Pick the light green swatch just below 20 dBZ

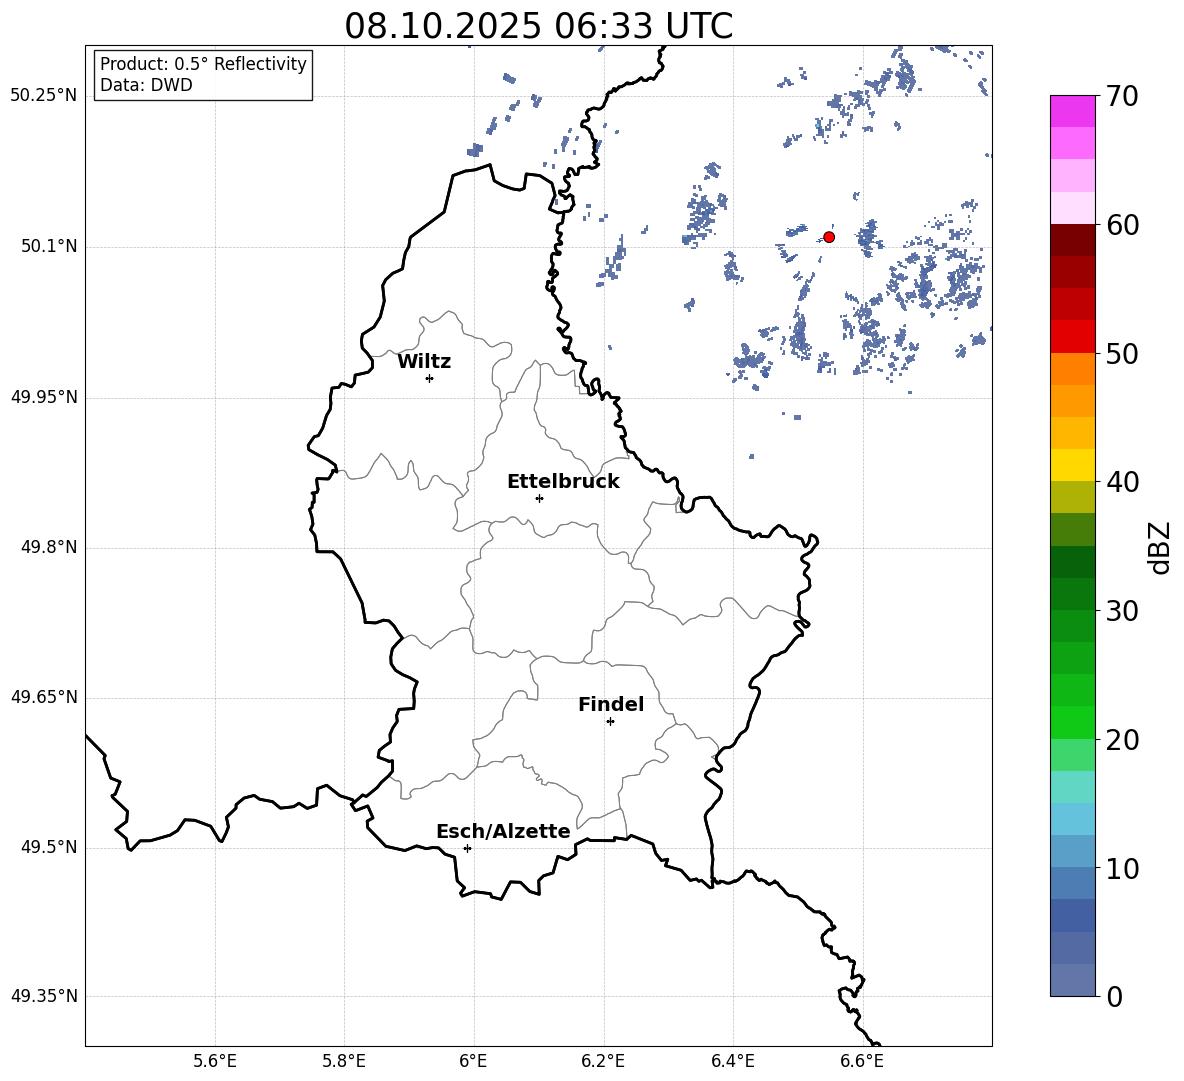(x=1073, y=755)
